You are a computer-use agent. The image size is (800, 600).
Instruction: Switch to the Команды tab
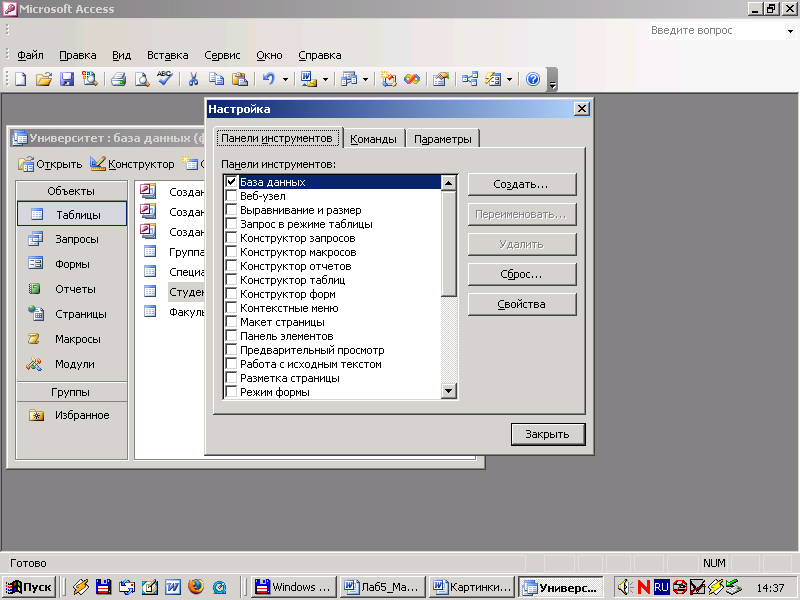point(373,139)
